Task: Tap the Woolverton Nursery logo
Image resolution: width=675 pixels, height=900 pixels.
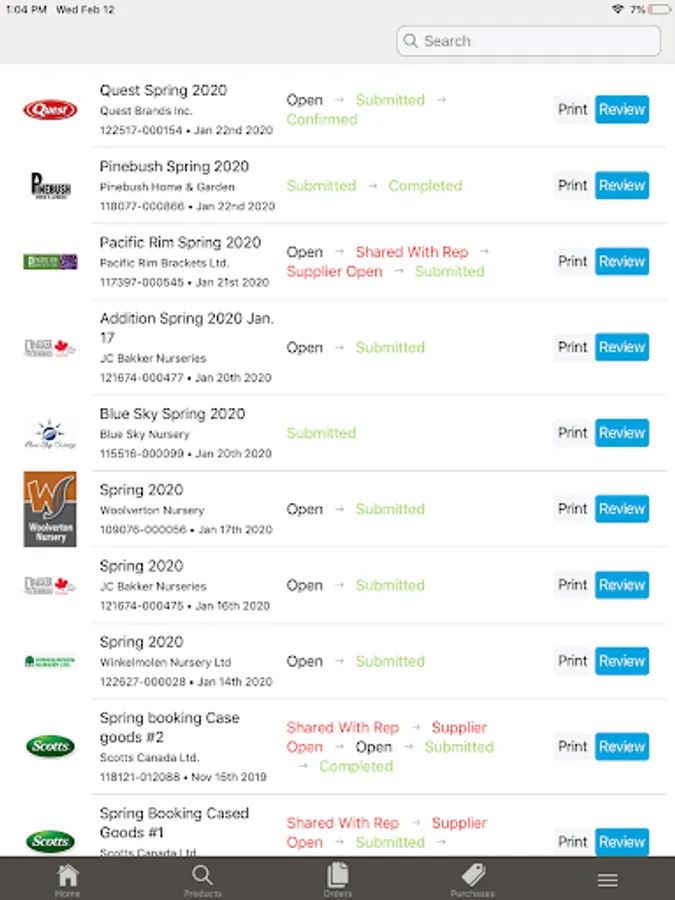Action: (x=50, y=509)
